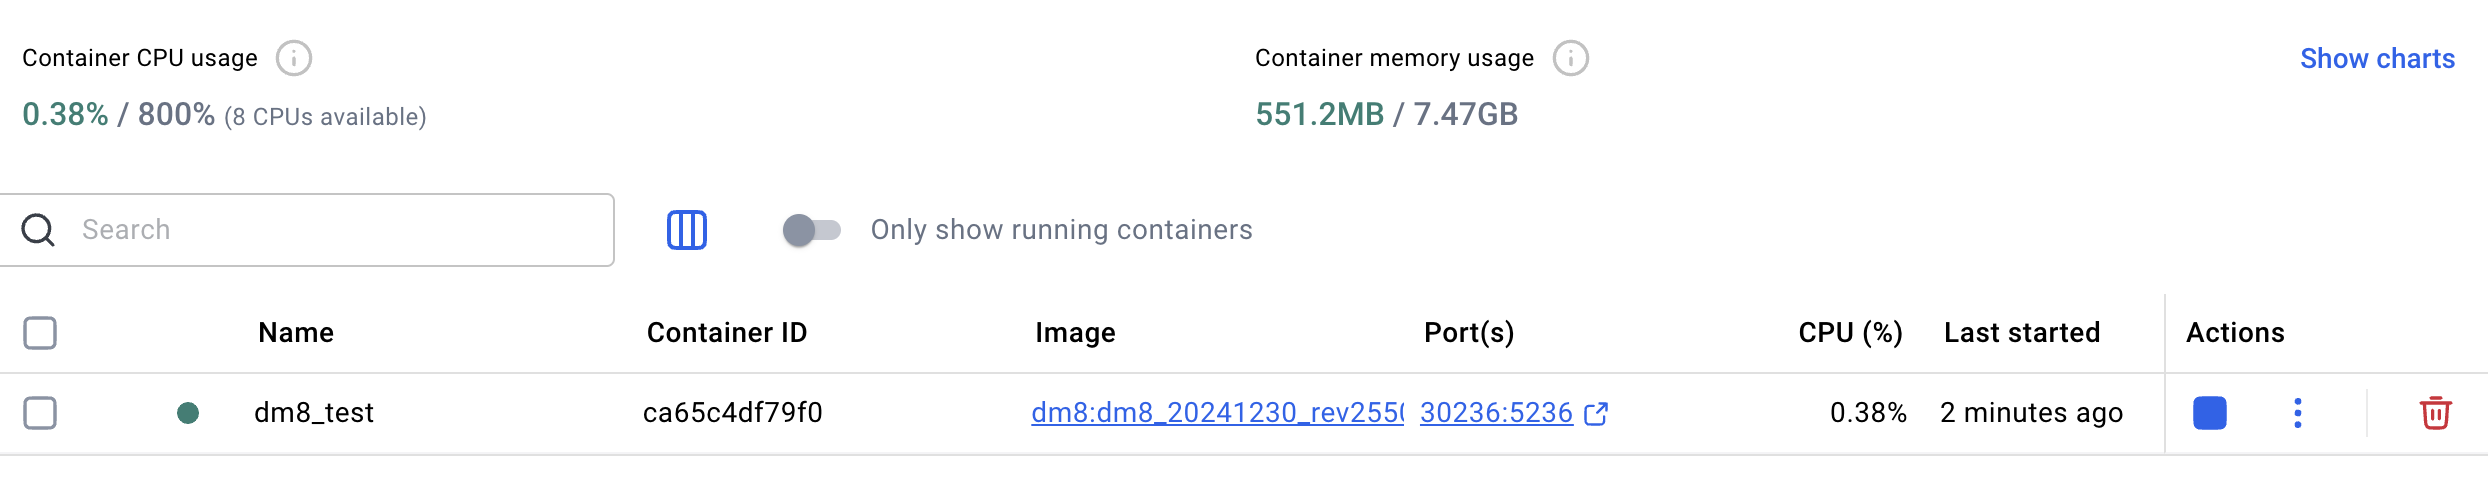Image resolution: width=2492 pixels, height=488 pixels.
Task: Stop the dm8_test container
Action: [x=2209, y=413]
